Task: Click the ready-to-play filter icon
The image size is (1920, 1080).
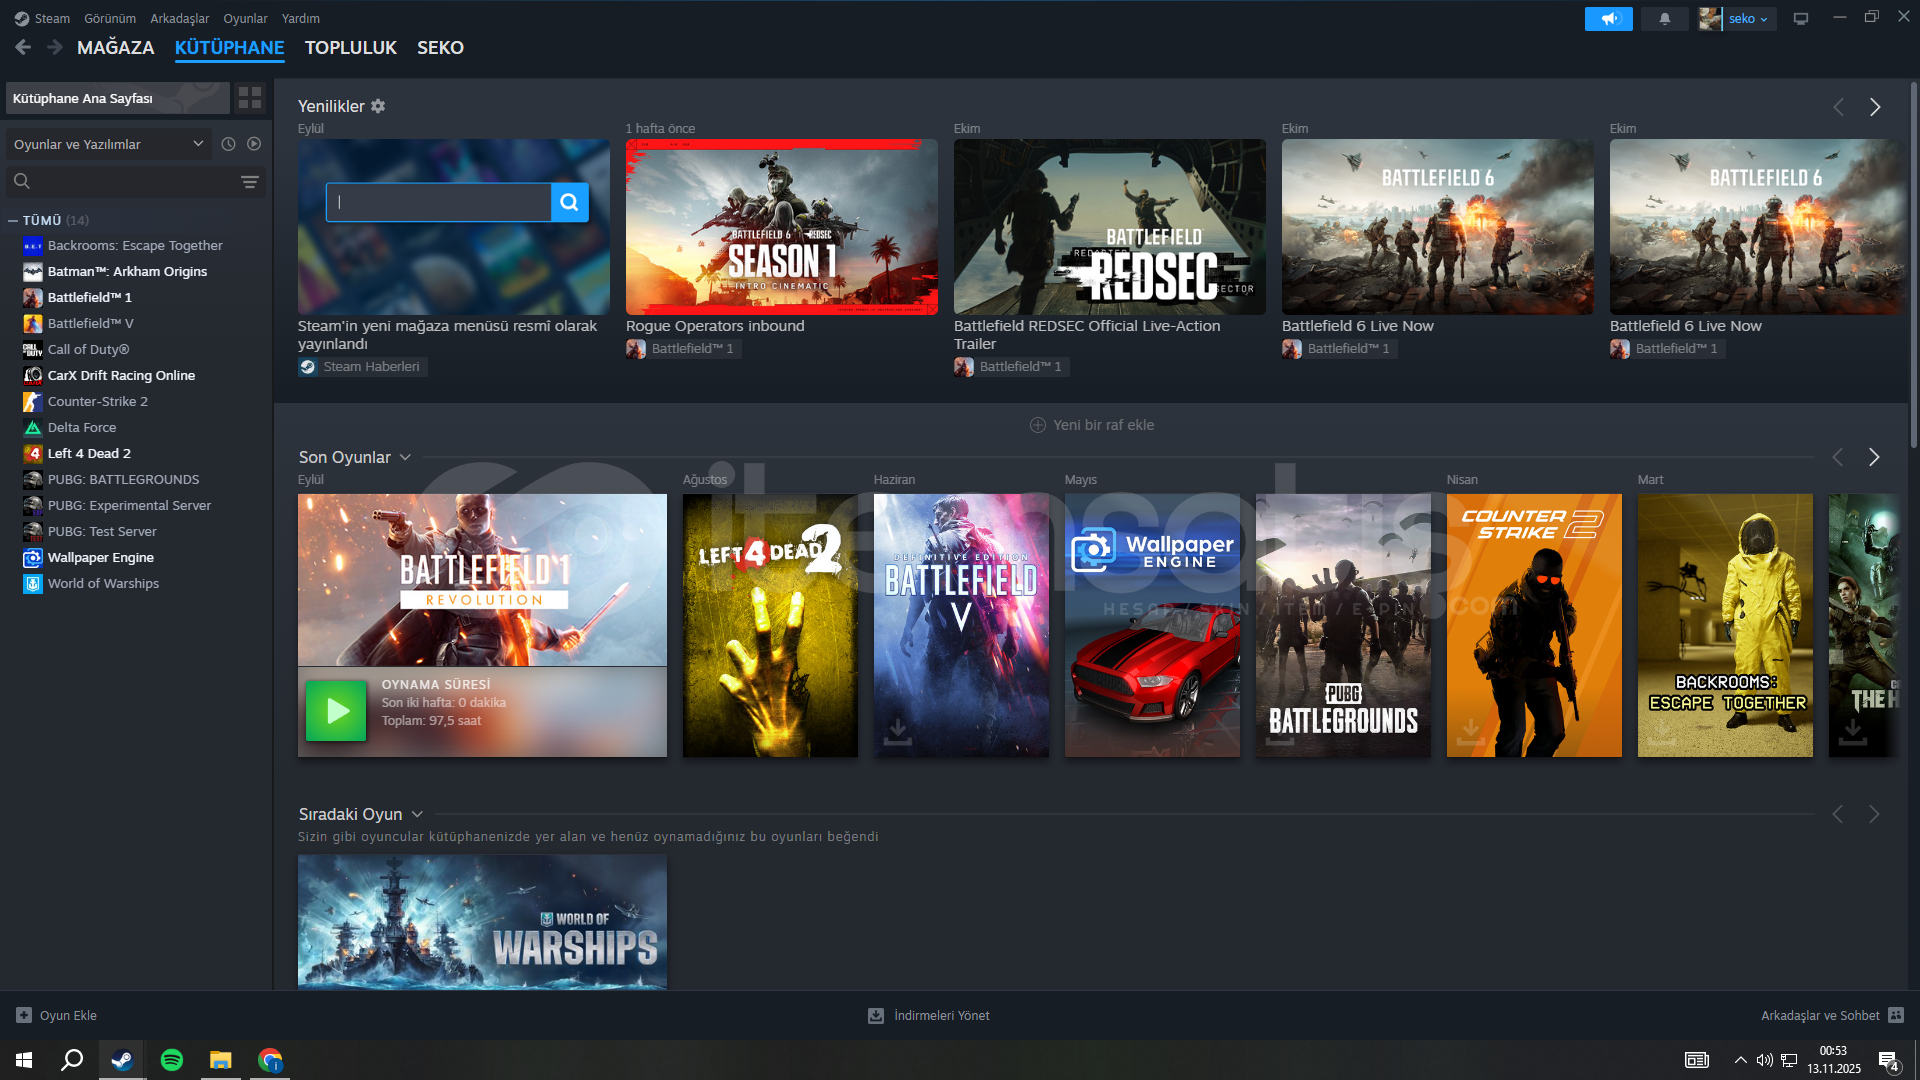Action: pos(254,144)
